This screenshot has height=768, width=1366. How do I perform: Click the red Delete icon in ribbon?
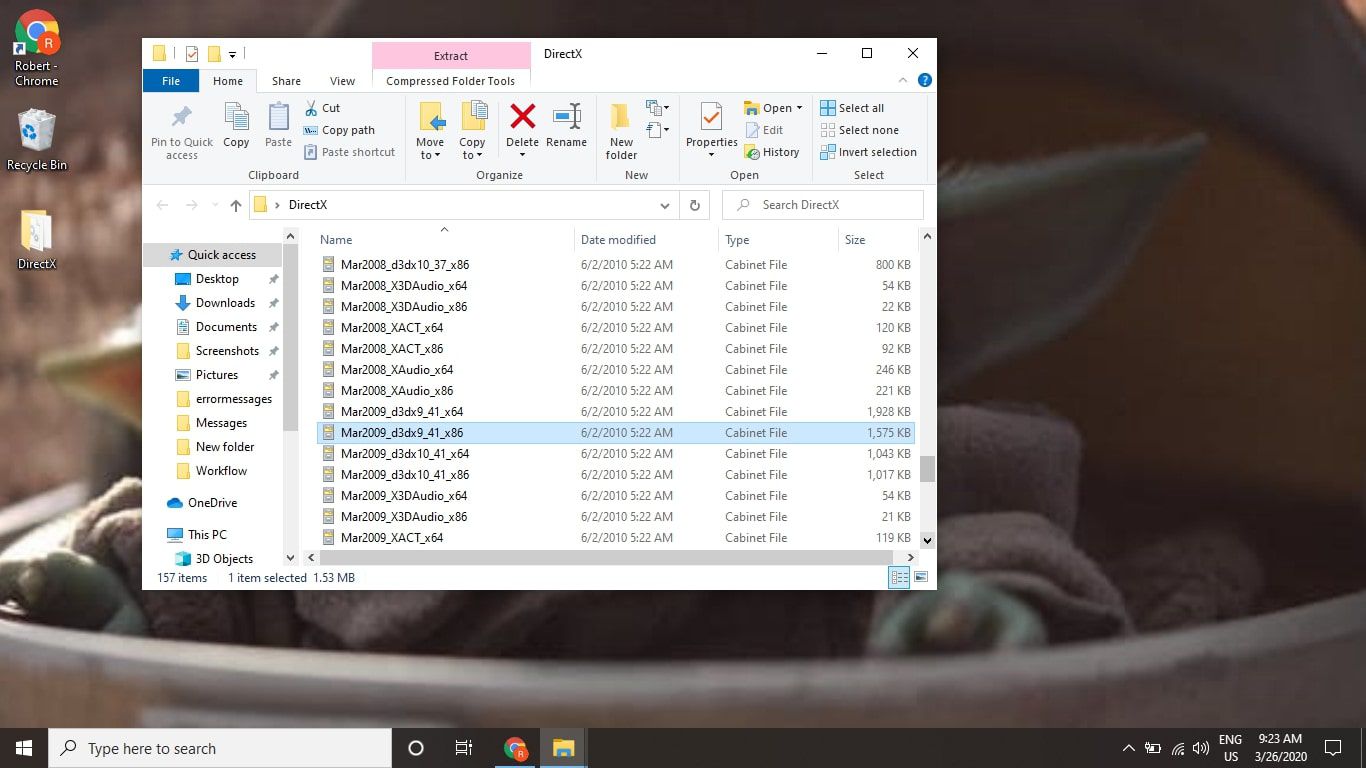tap(522, 118)
